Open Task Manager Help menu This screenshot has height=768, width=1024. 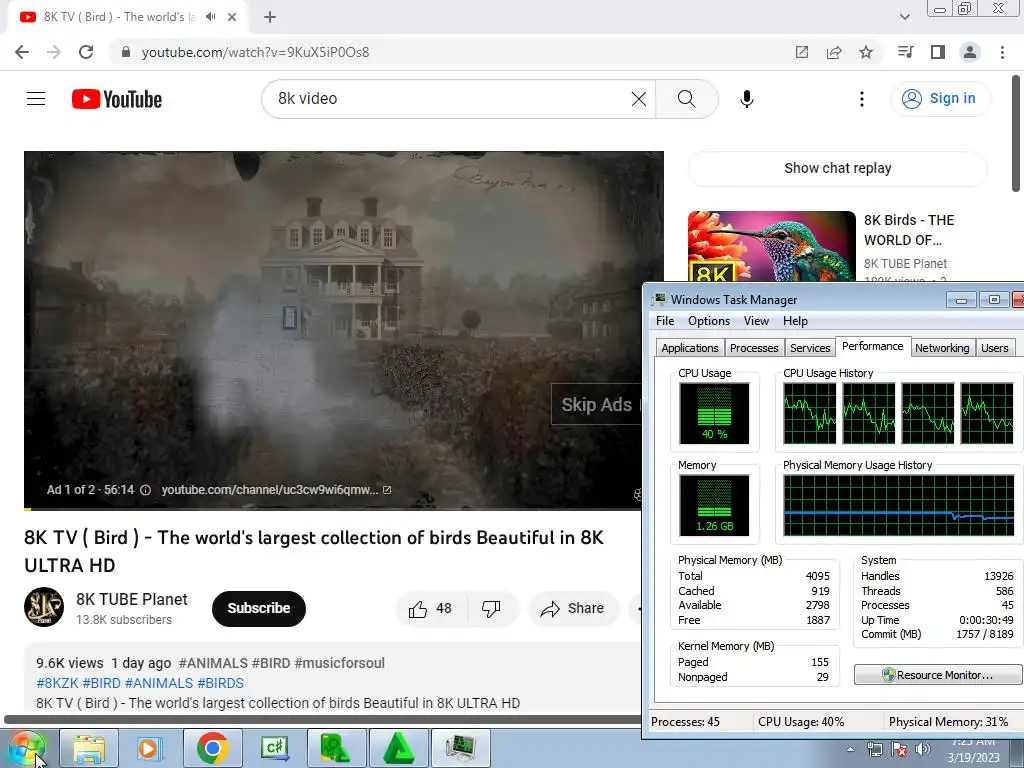[x=795, y=321]
